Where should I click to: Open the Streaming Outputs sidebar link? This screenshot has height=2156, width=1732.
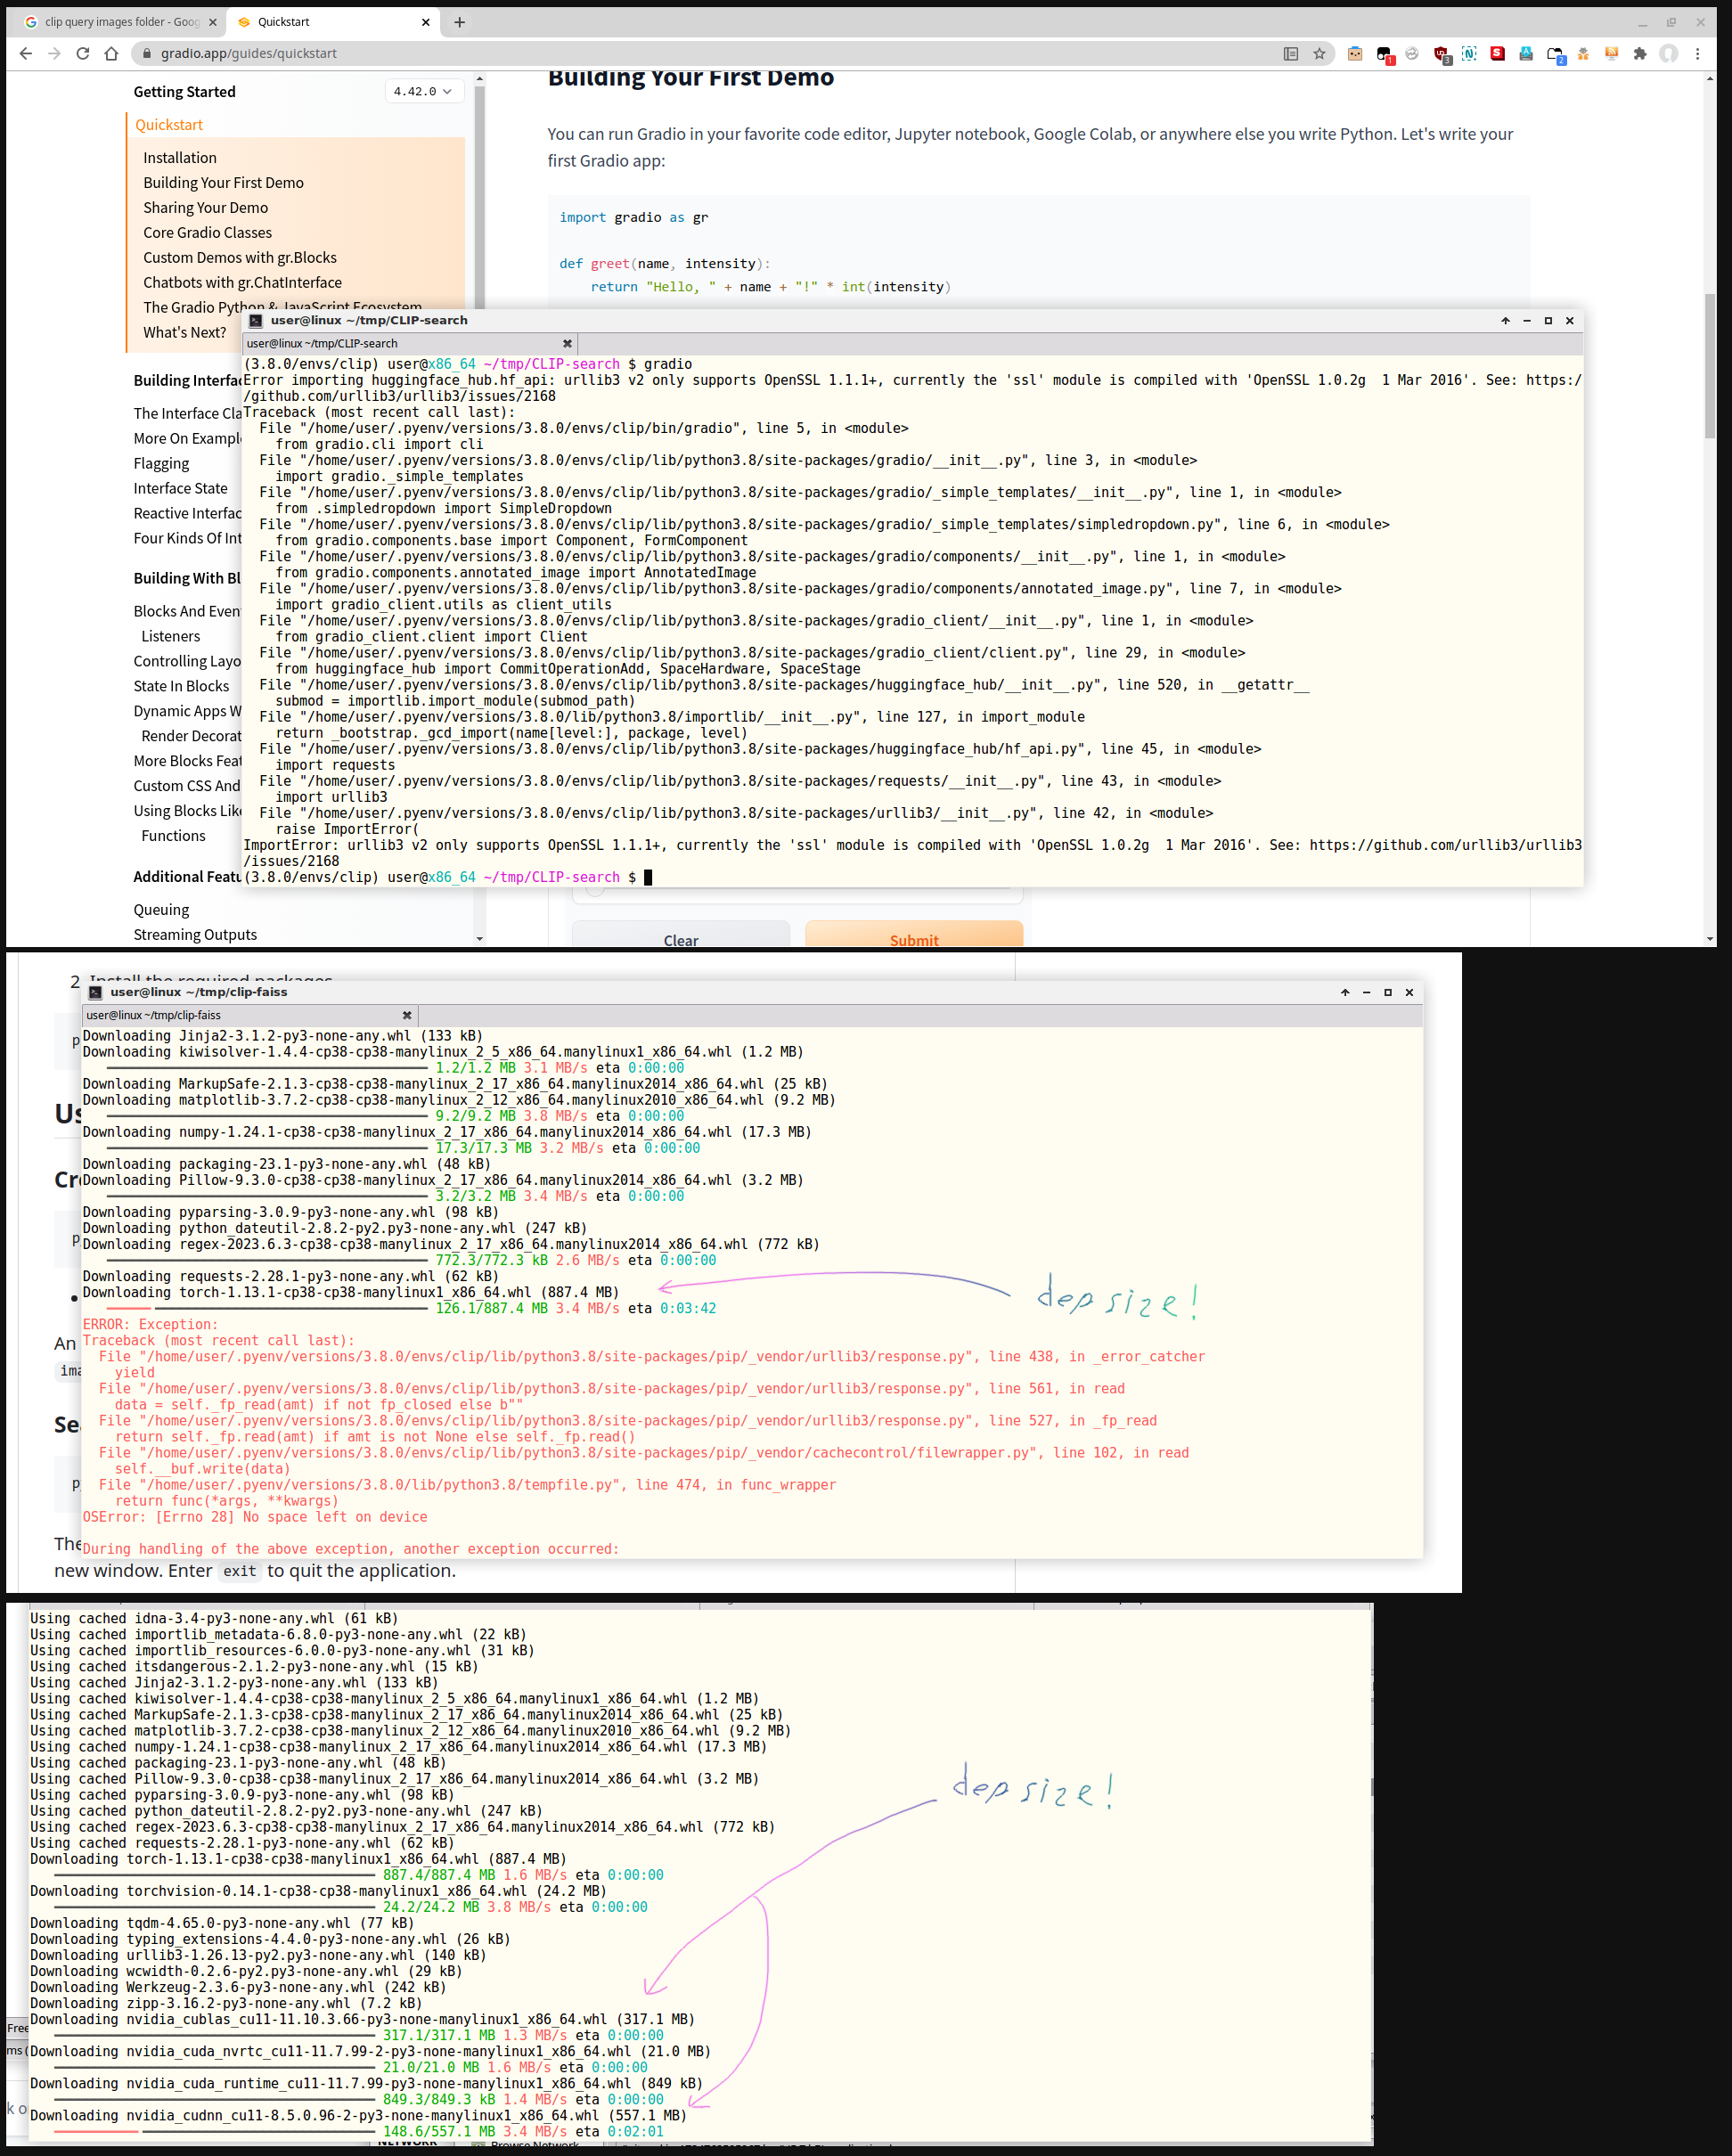point(195,935)
